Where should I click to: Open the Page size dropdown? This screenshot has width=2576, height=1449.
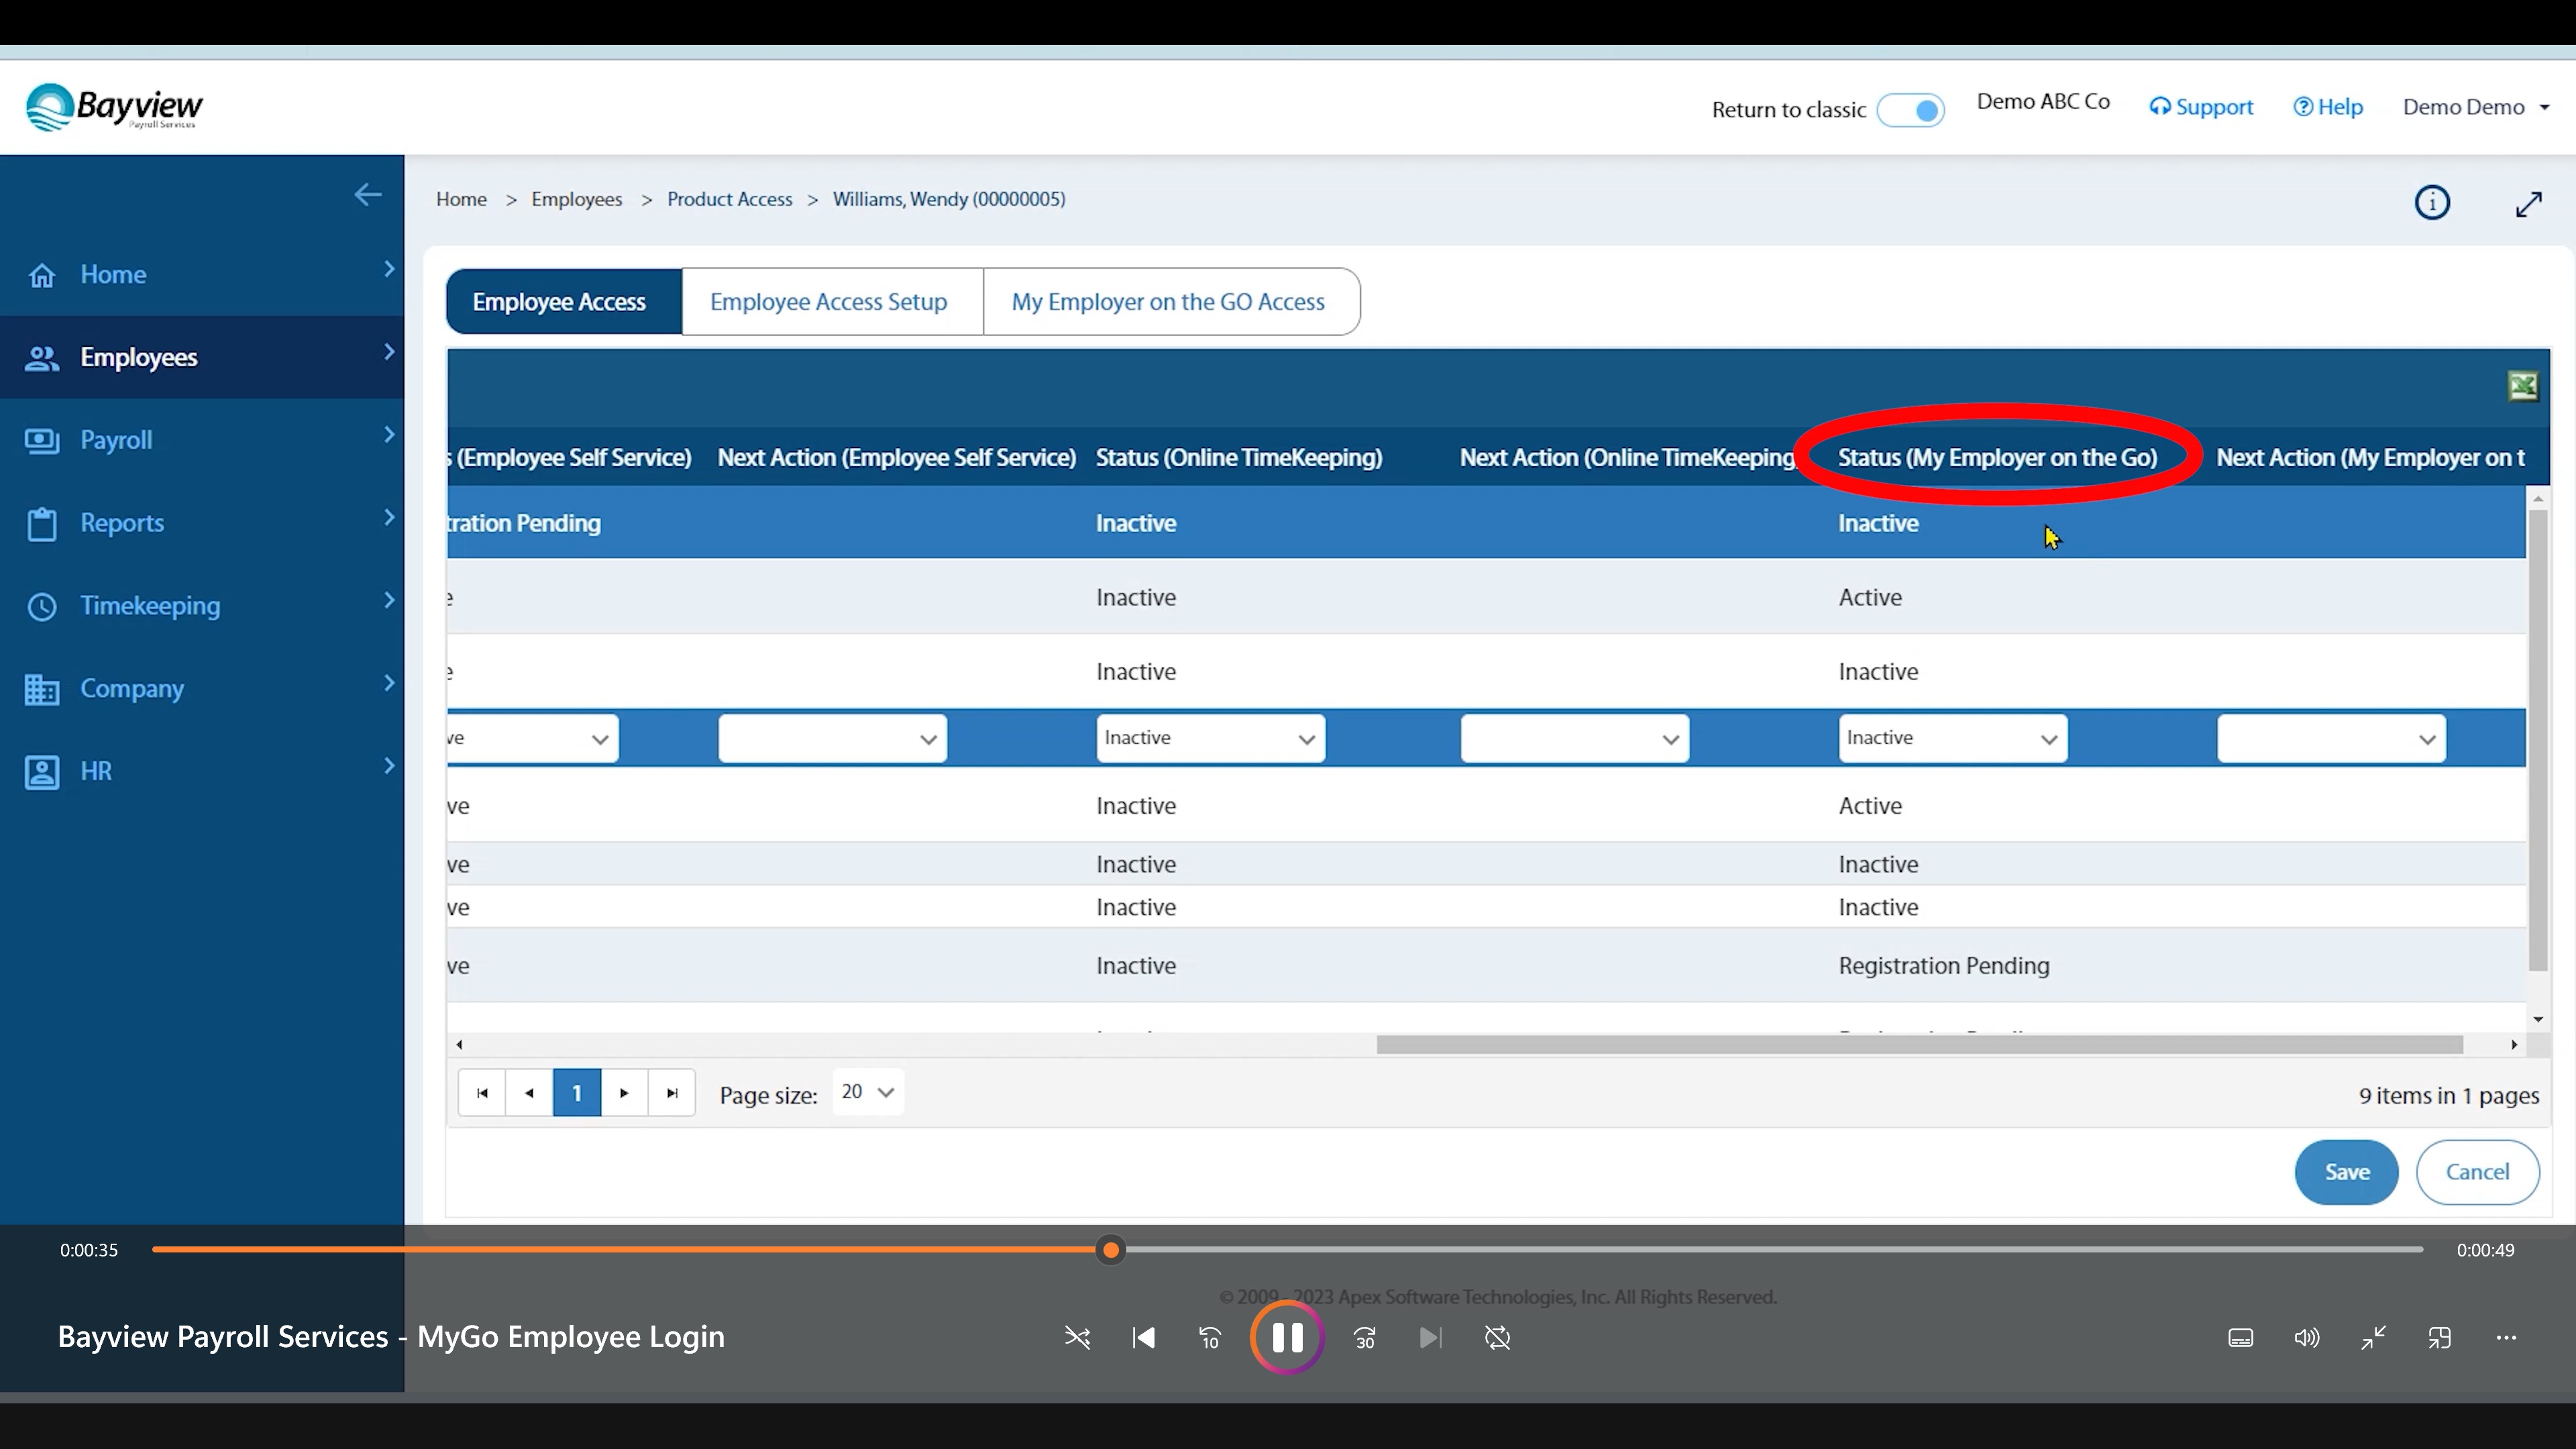pos(868,1092)
